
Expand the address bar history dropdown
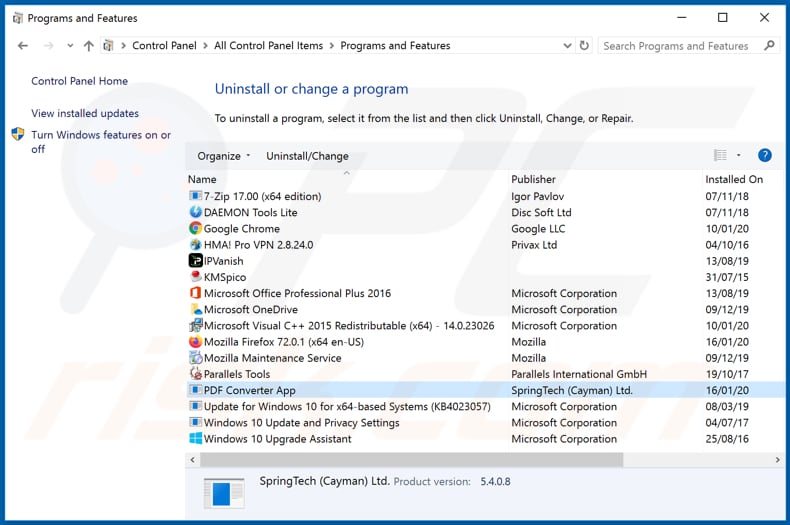click(x=567, y=46)
